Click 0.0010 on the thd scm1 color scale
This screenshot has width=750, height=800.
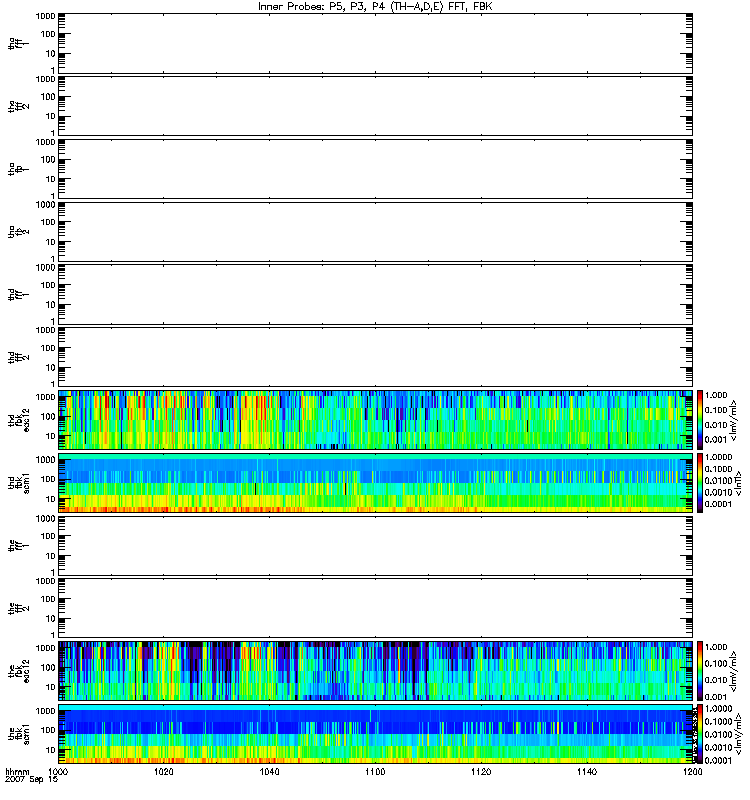tap(718, 492)
